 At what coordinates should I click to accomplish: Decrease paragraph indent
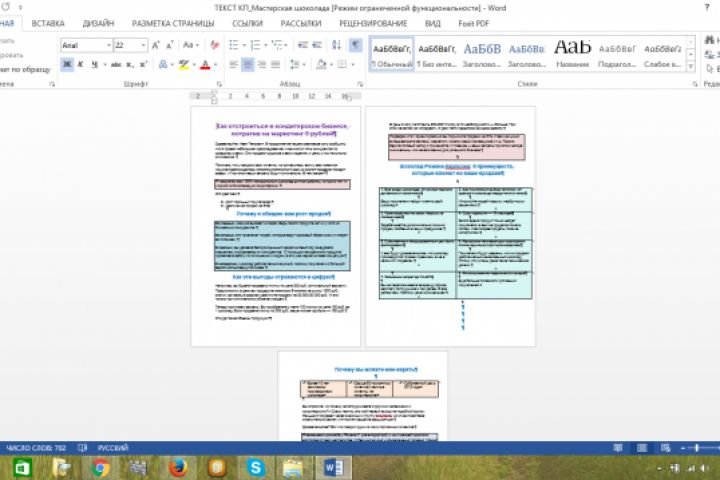(302, 45)
